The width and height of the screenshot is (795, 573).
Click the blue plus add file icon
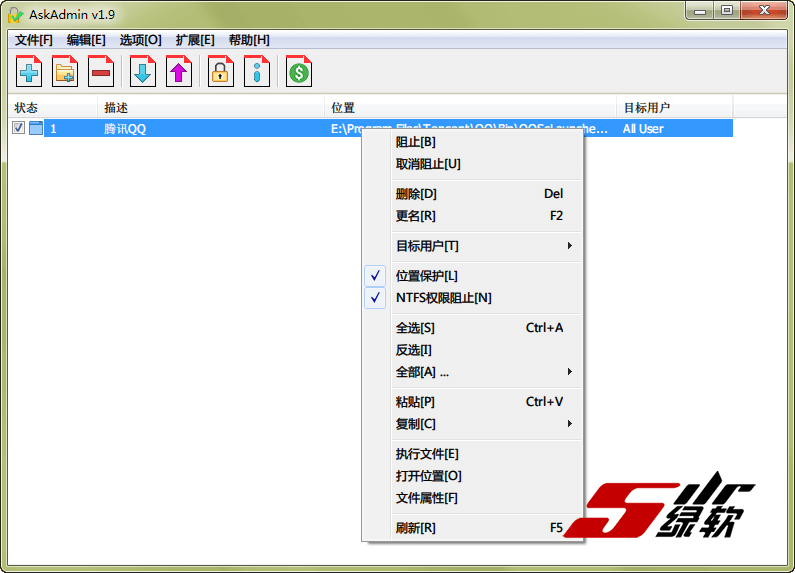[x=29, y=71]
